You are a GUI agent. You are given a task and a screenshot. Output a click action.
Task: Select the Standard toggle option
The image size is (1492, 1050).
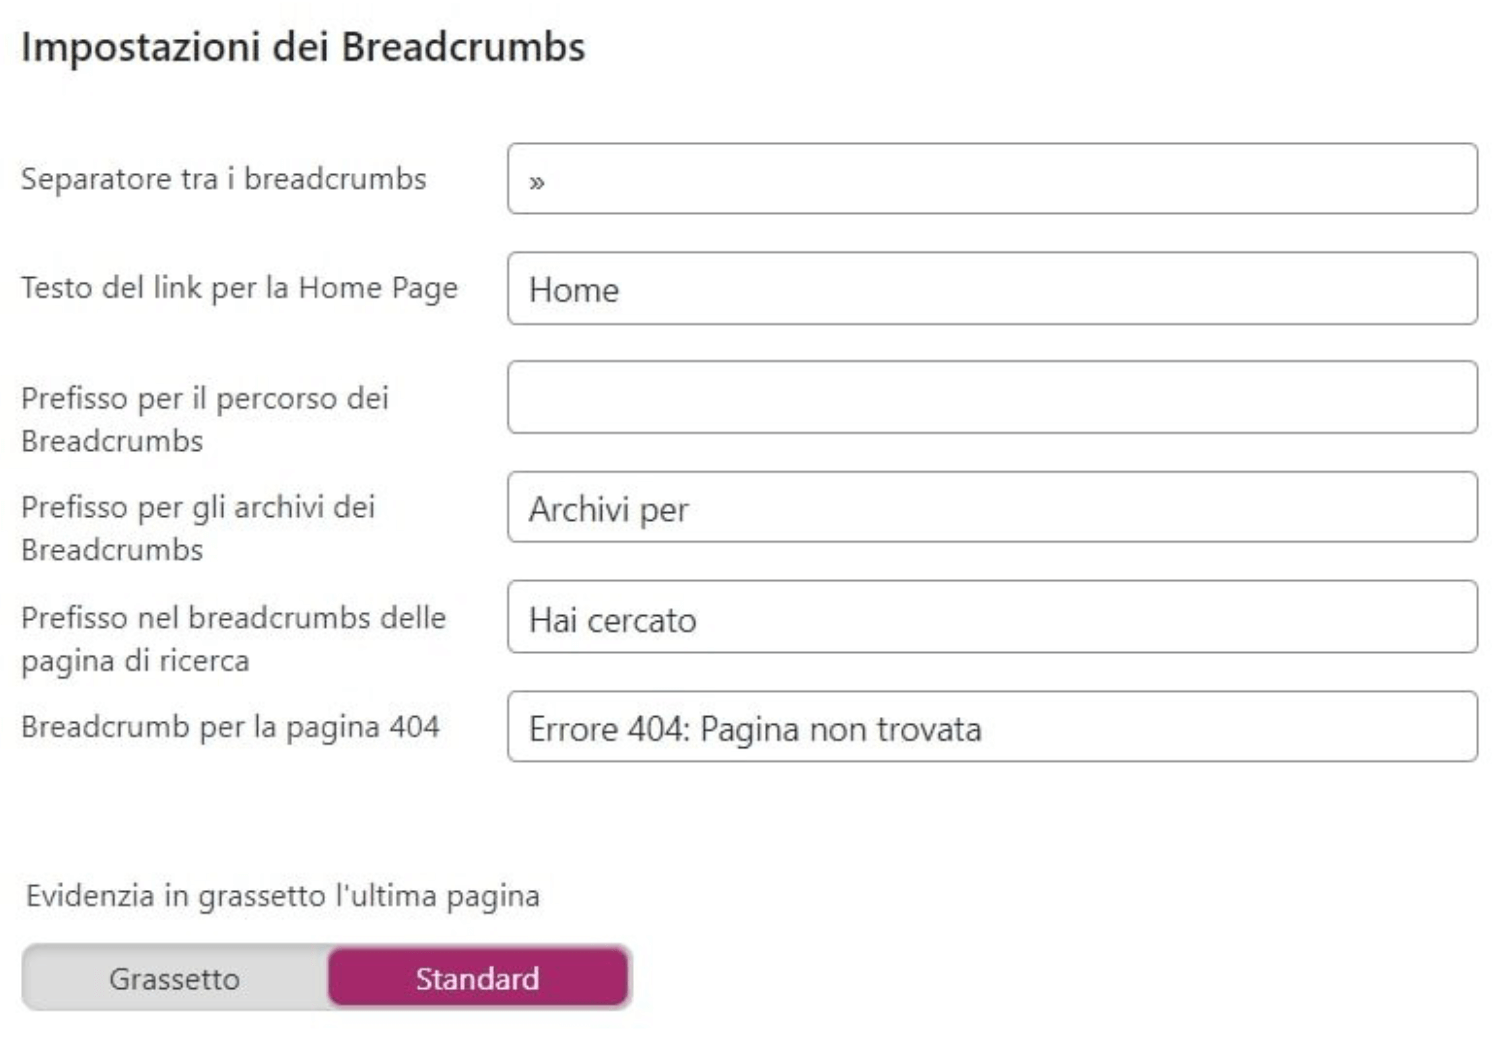click(x=478, y=978)
